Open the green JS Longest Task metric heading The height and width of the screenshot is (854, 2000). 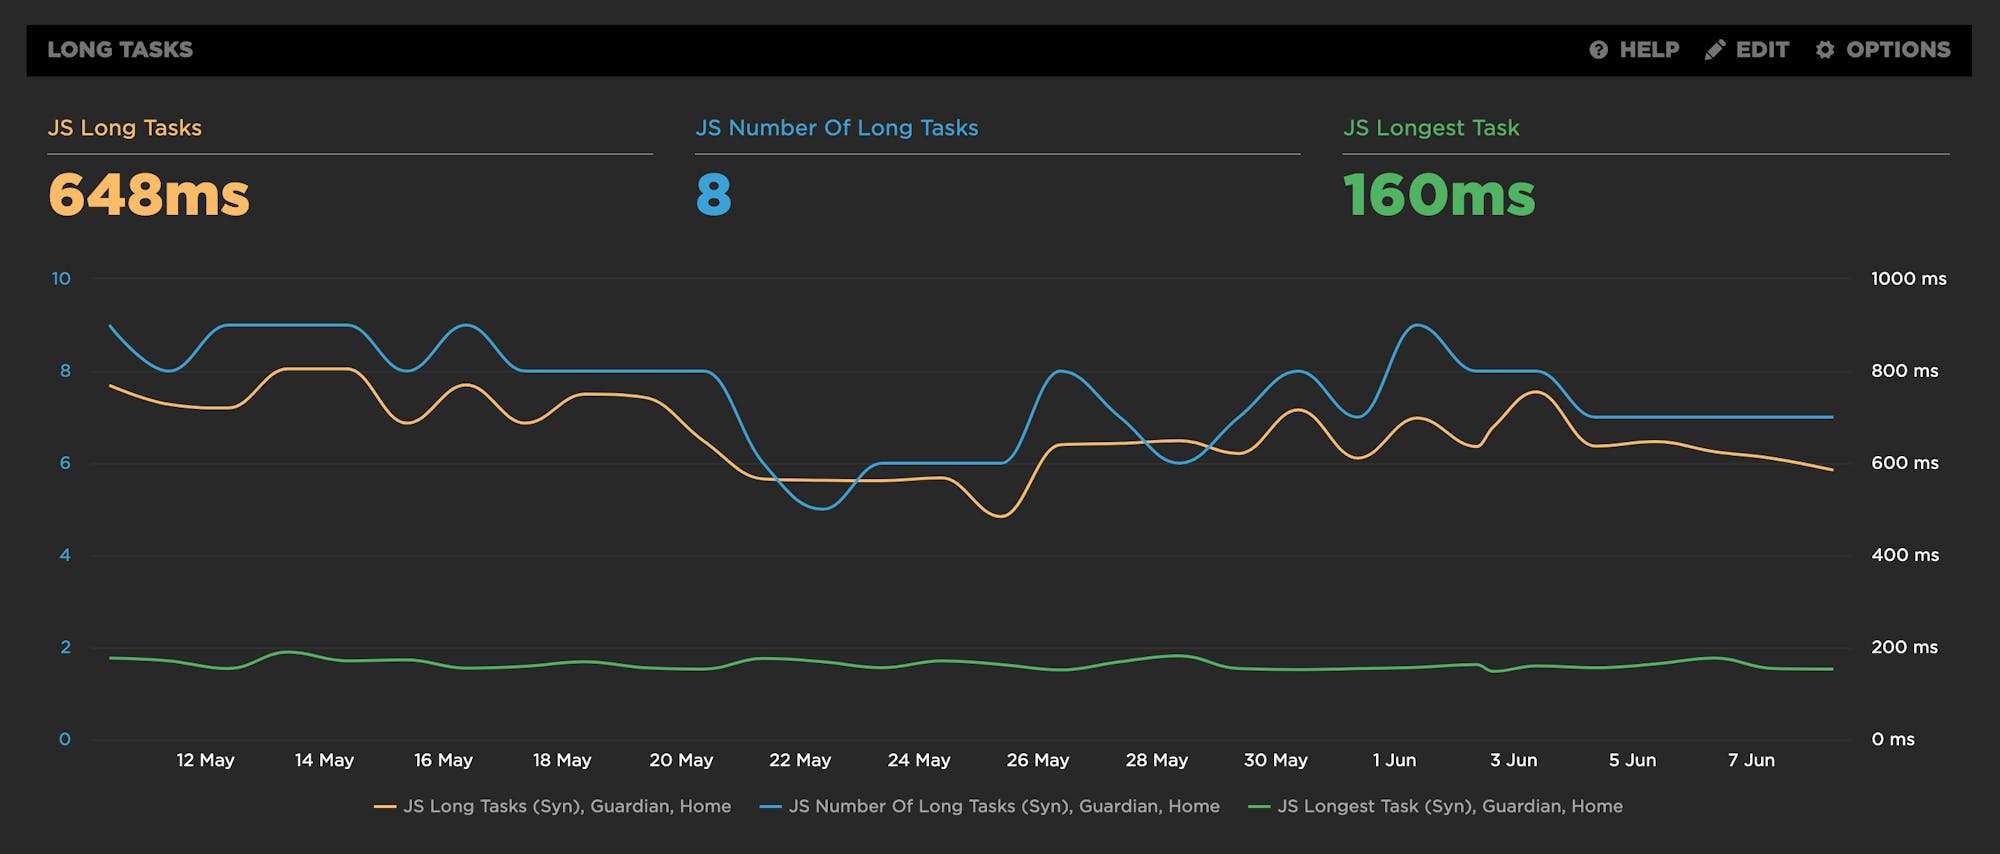(1430, 128)
